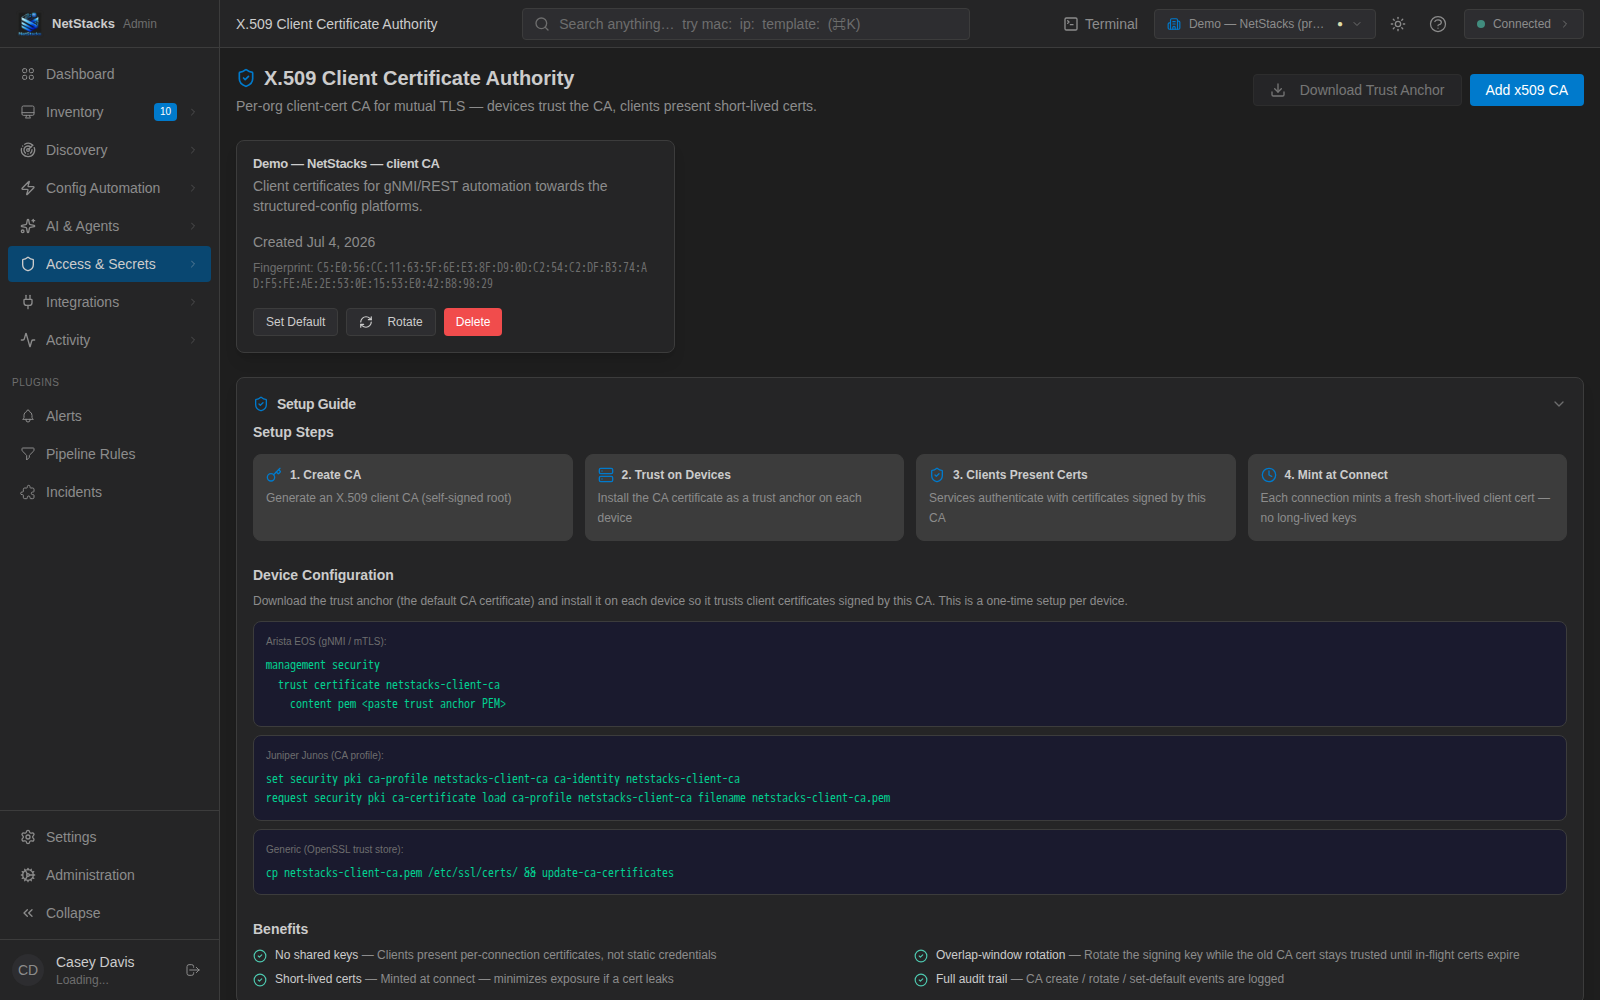Click the AI & Agents sparkle icon
Screen dimensions: 1600x1000
tap(28, 226)
